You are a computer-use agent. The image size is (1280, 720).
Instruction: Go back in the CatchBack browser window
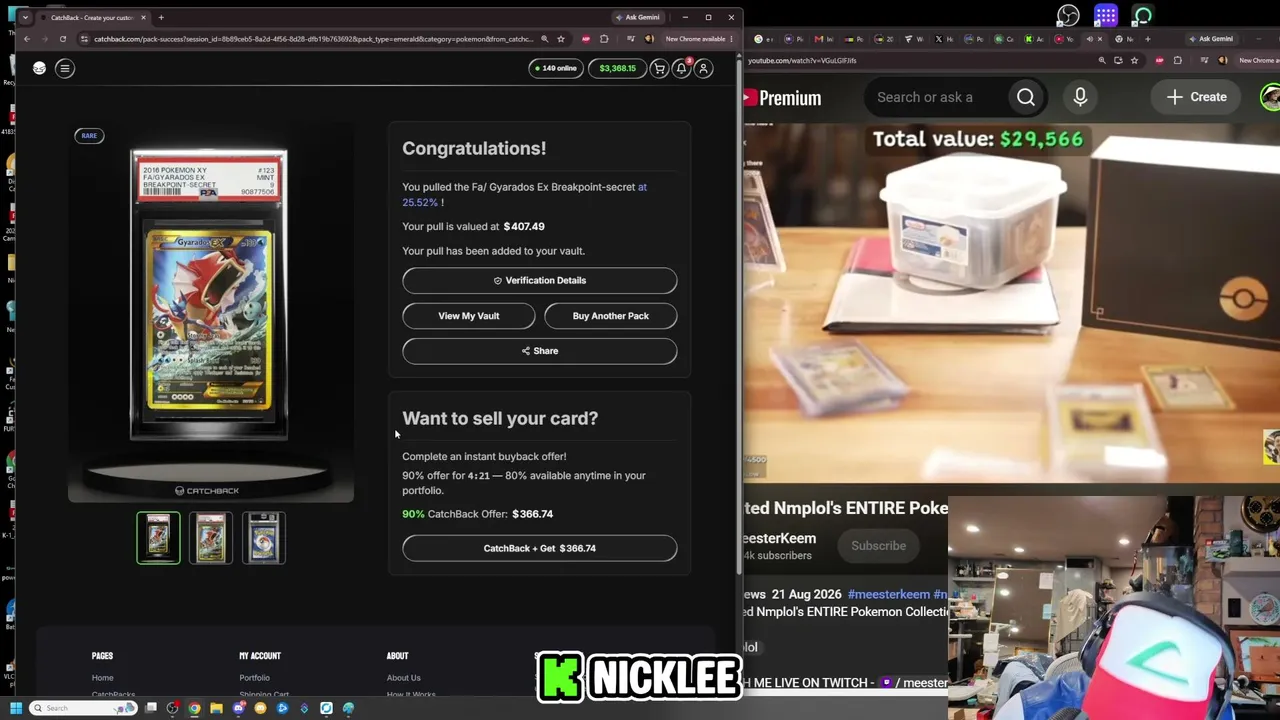click(27, 39)
